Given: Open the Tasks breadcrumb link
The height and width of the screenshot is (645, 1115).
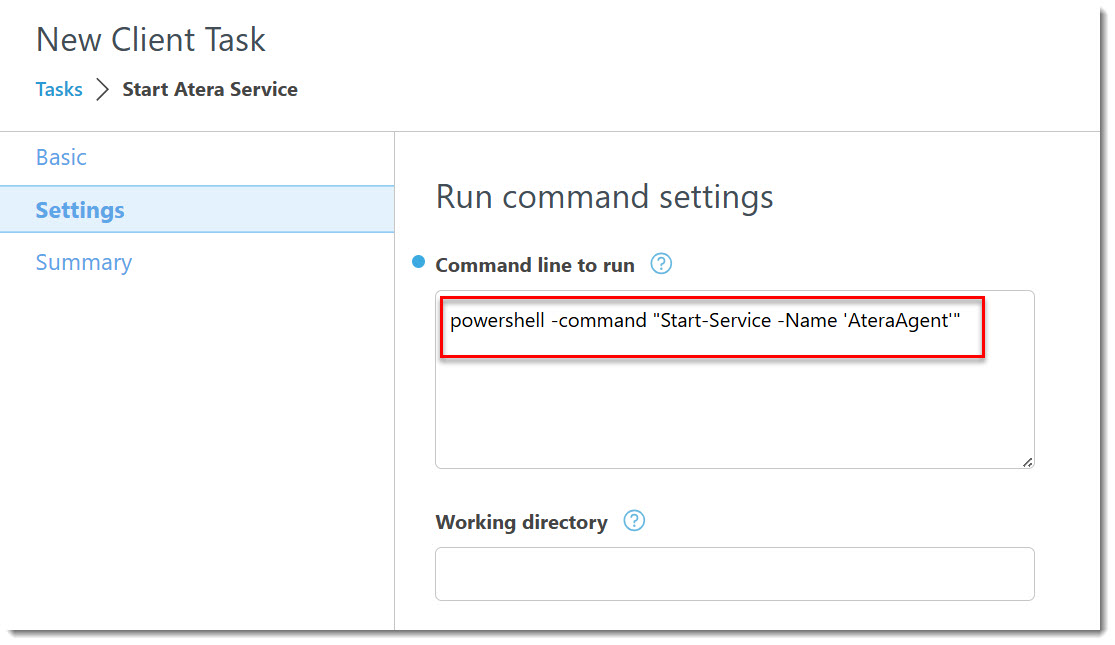Looking at the screenshot, I should click(x=59, y=90).
